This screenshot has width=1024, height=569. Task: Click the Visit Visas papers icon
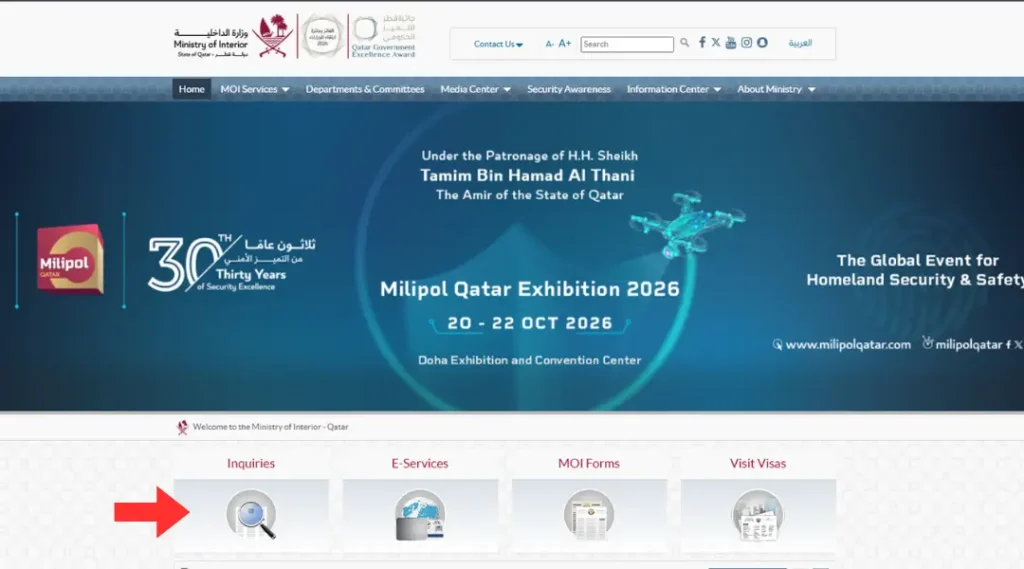tap(758, 515)
